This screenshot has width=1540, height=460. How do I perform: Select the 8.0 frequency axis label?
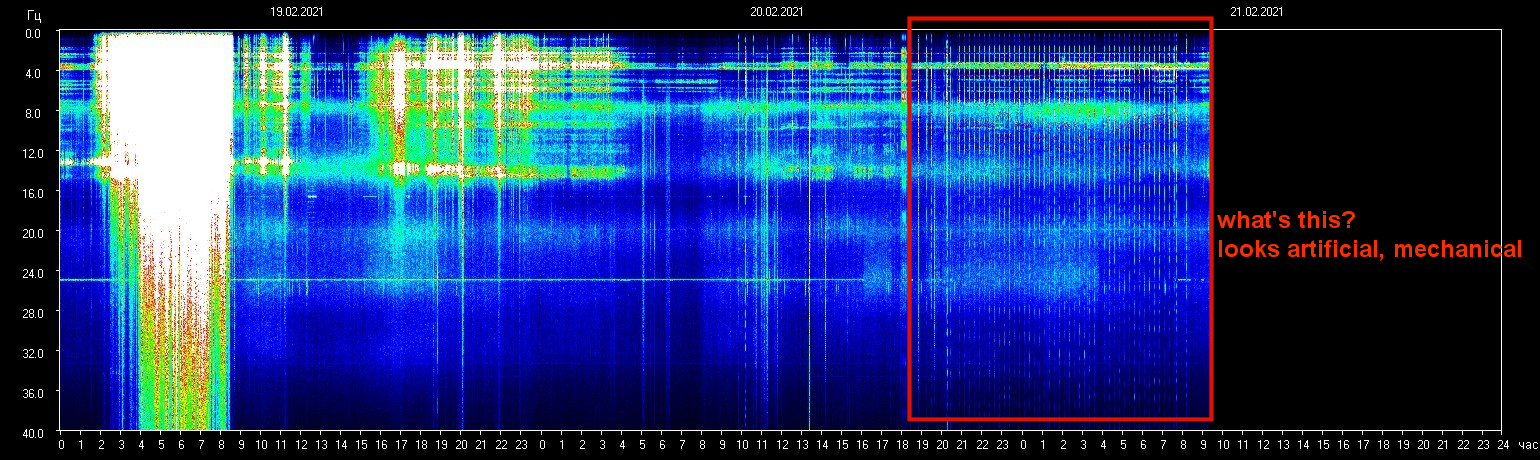click(x=34, y=113)
